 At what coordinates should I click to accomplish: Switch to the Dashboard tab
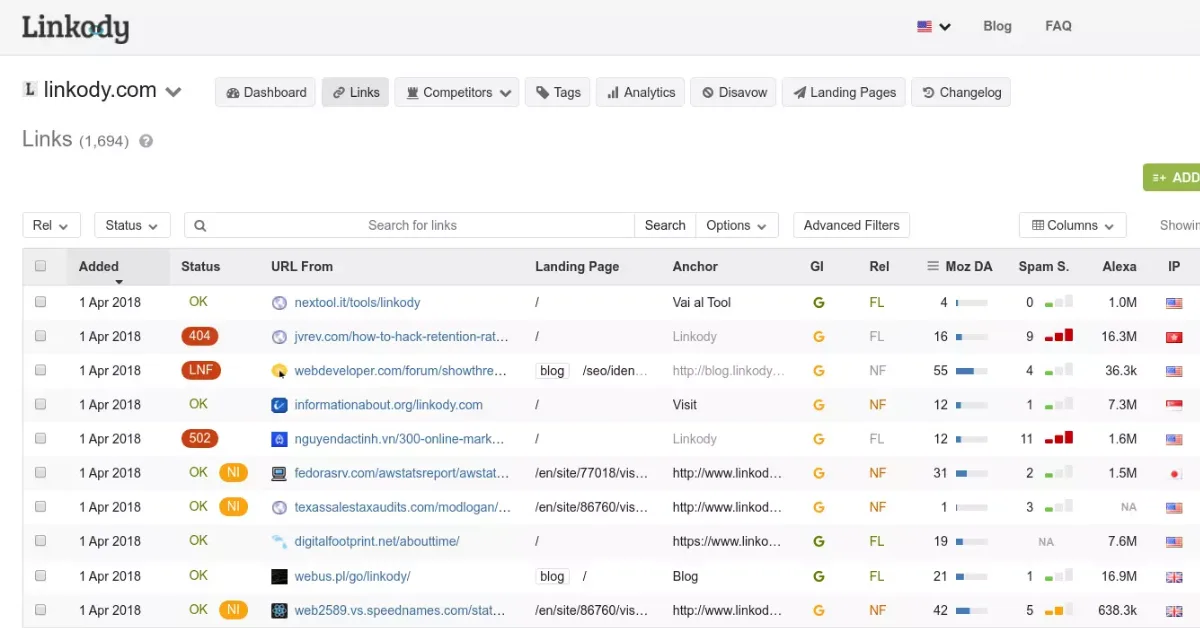click(265, 92)
